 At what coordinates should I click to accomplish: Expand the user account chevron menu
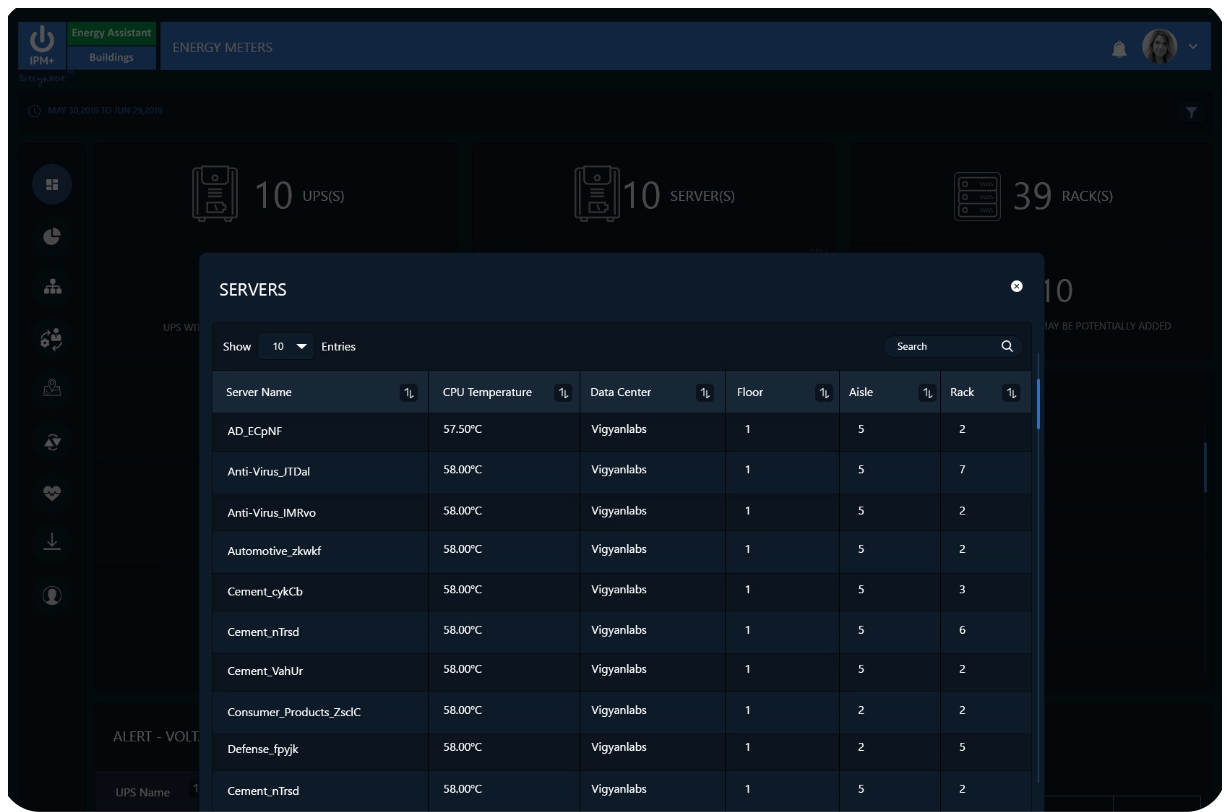pos(1192,47)
